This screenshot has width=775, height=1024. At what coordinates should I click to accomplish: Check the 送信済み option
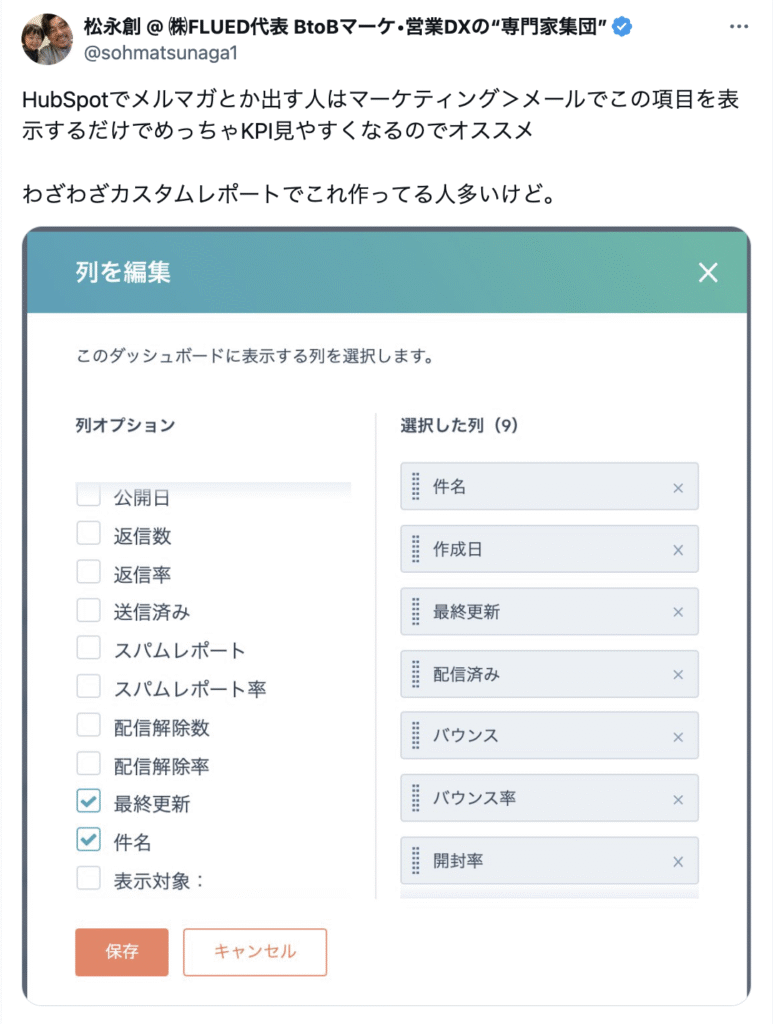[88, 610]
